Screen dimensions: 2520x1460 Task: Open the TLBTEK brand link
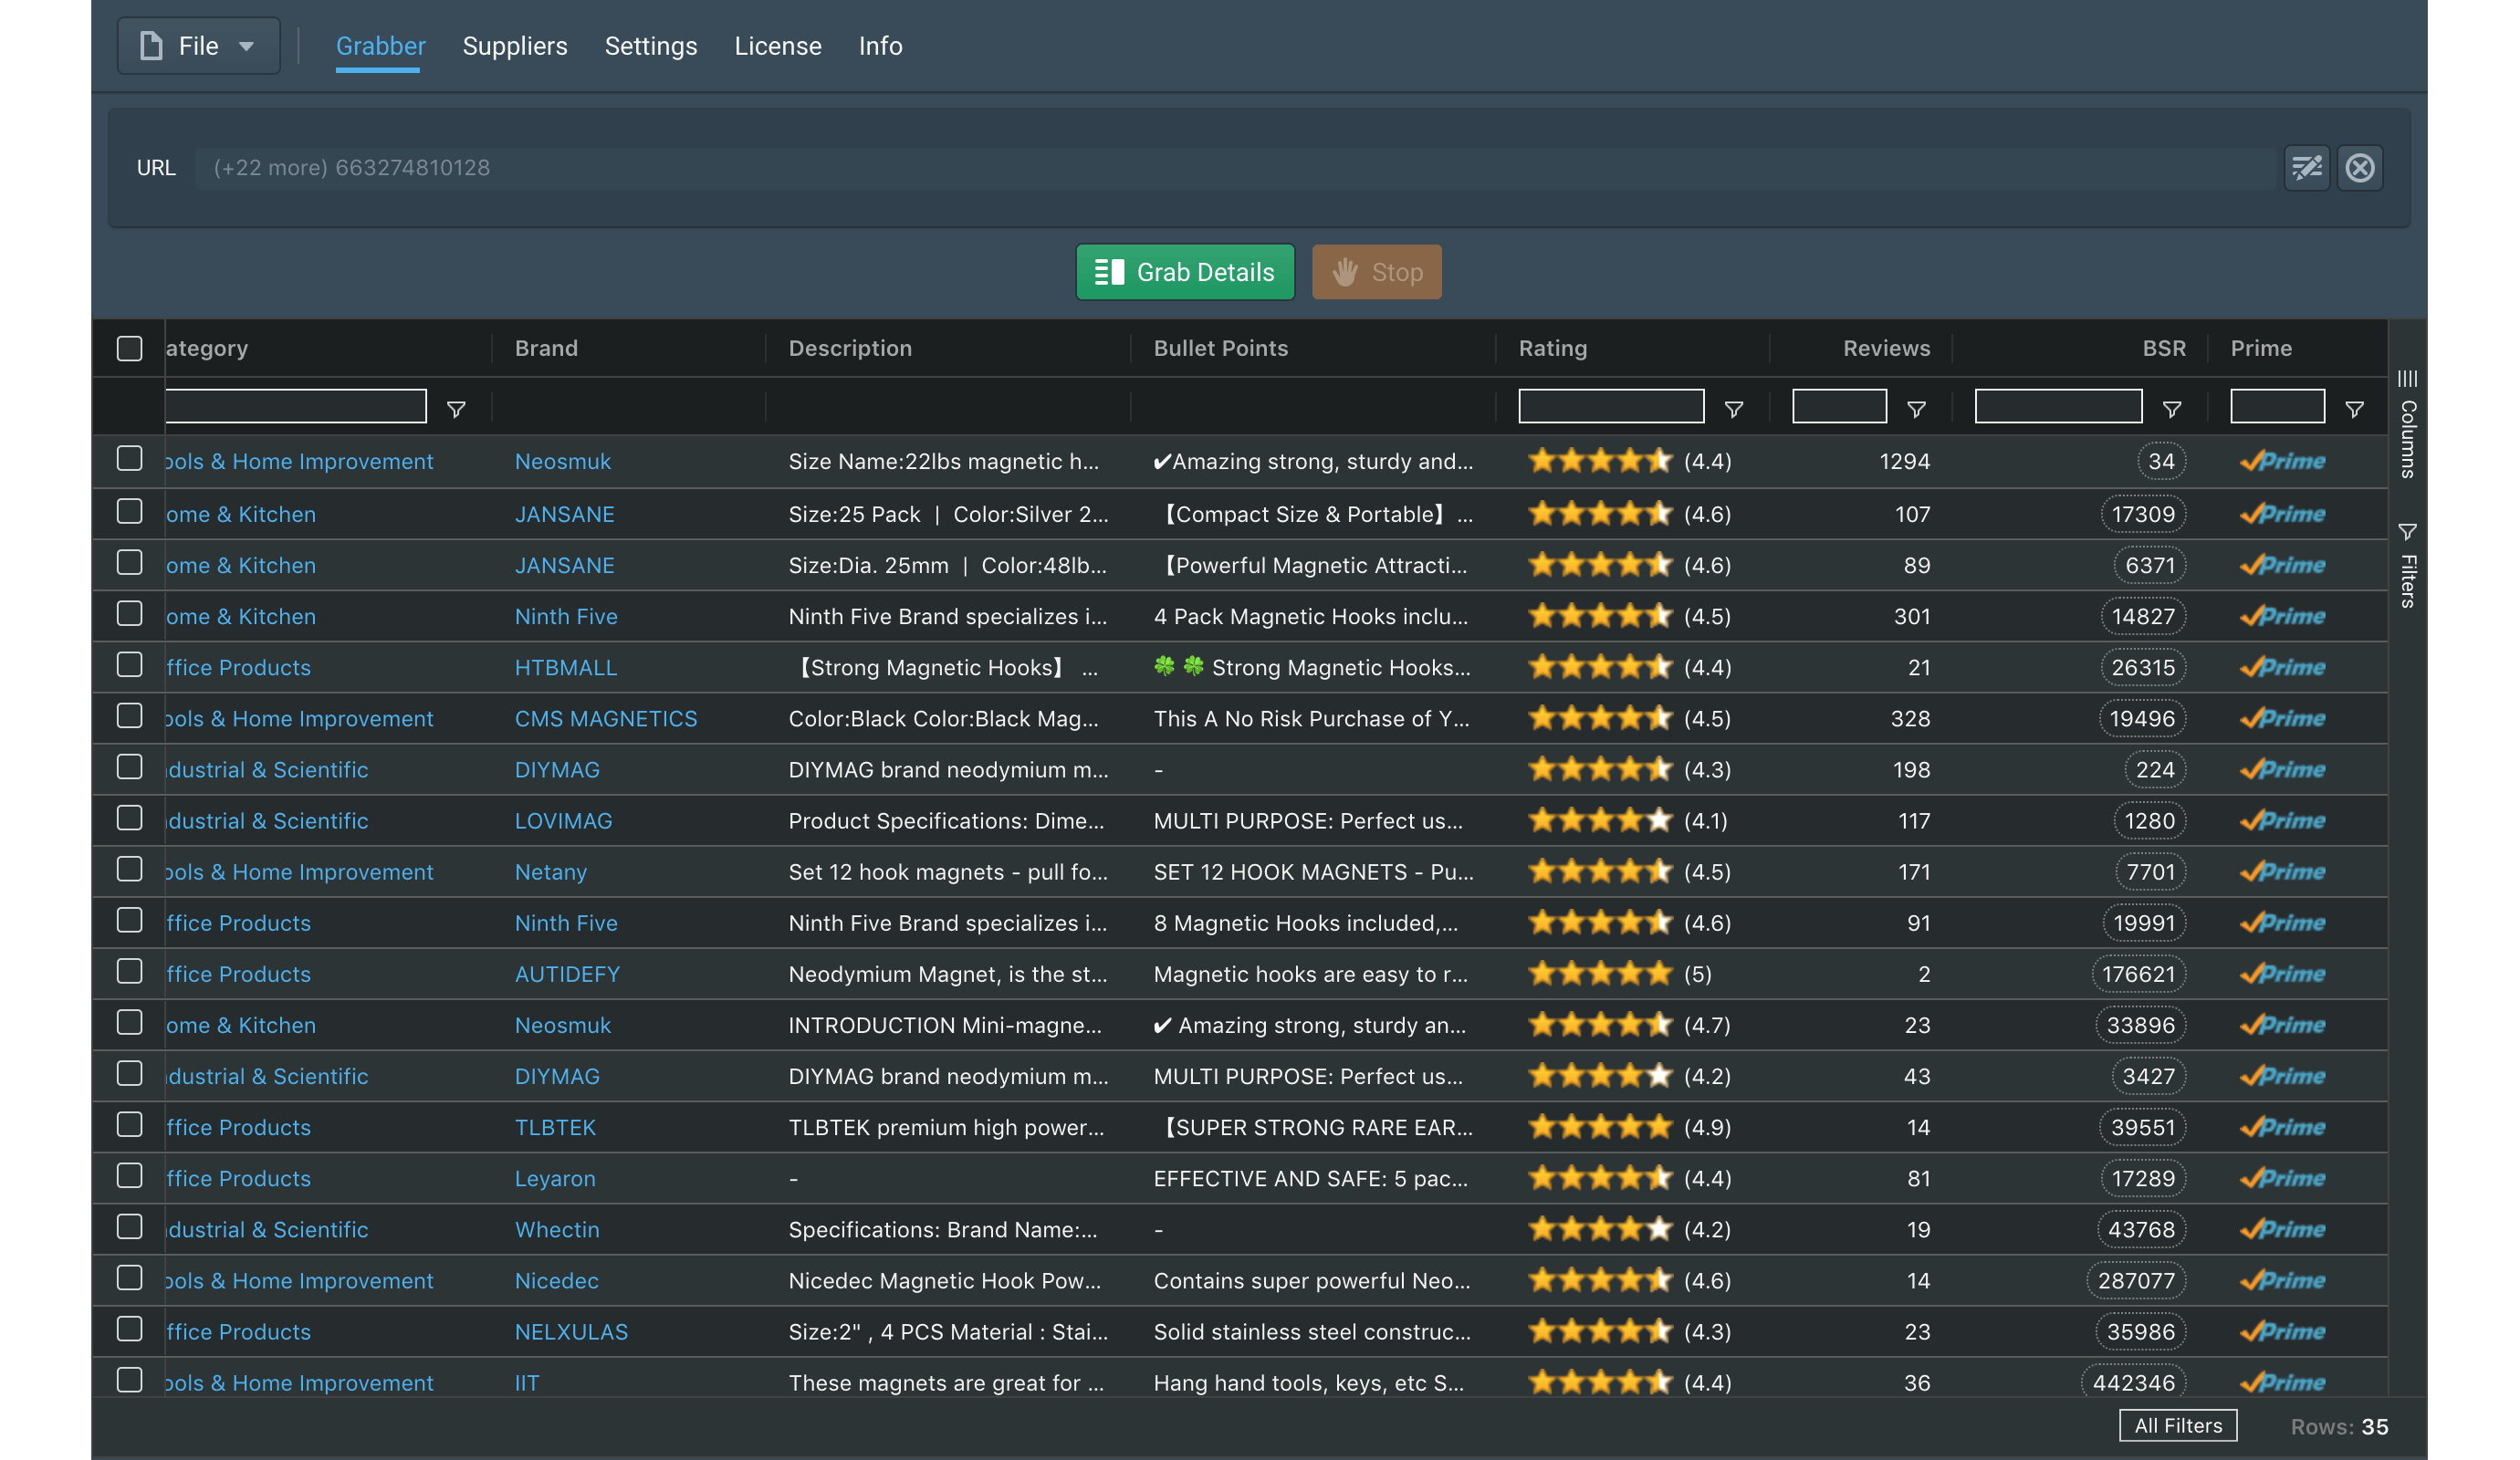point(555,1127)
